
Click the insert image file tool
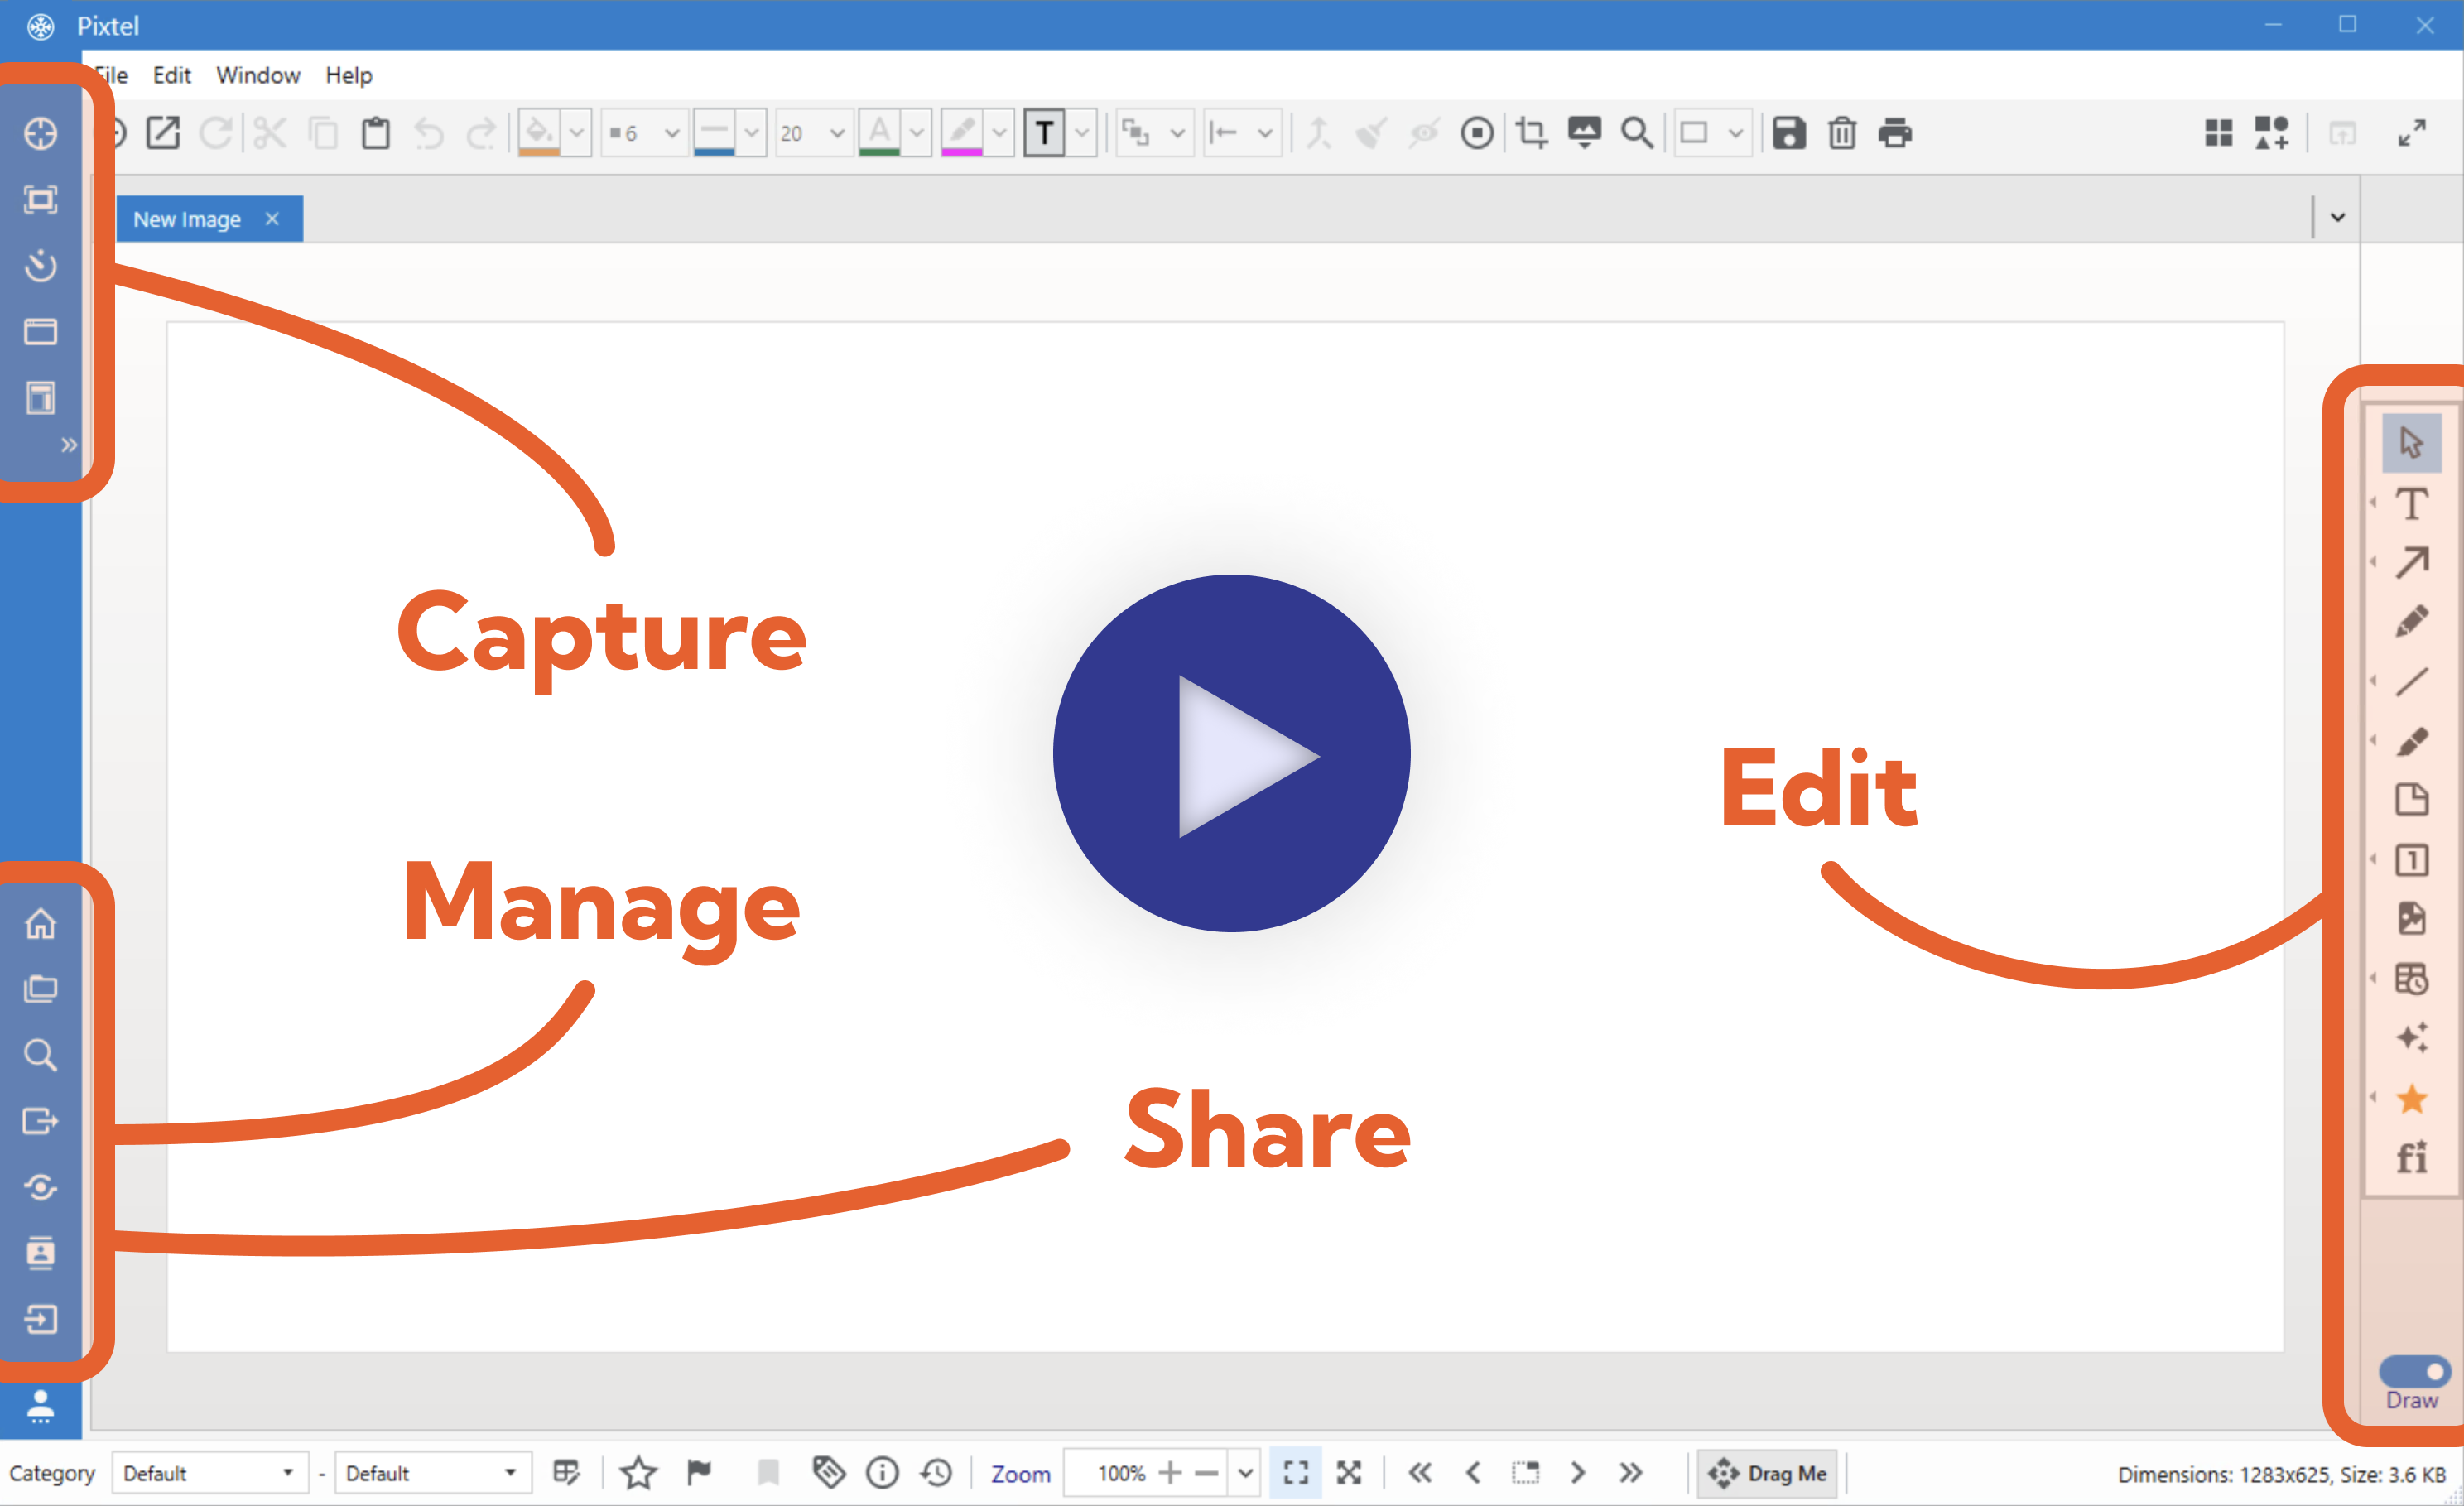point(2411,919)
